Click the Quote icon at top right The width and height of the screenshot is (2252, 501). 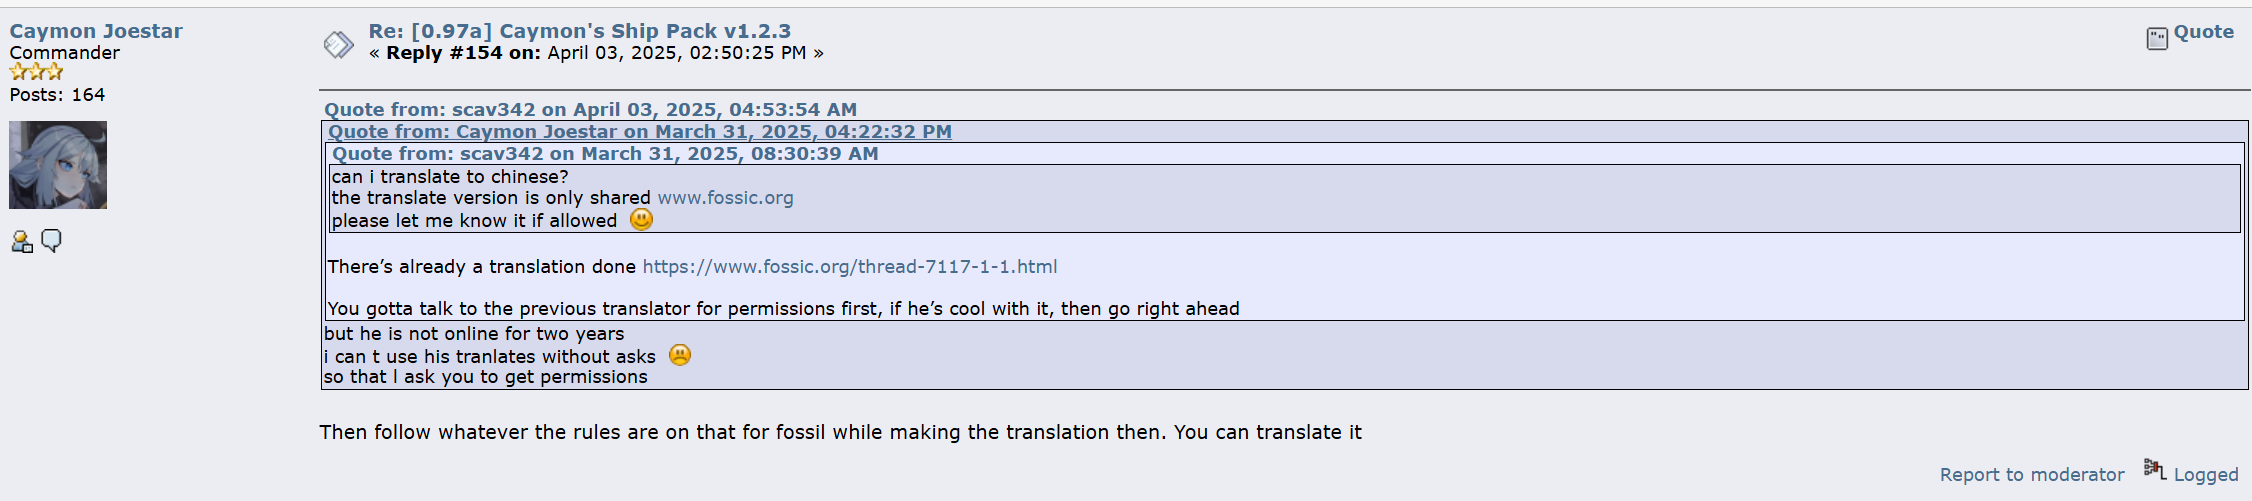click(2157, 38)
